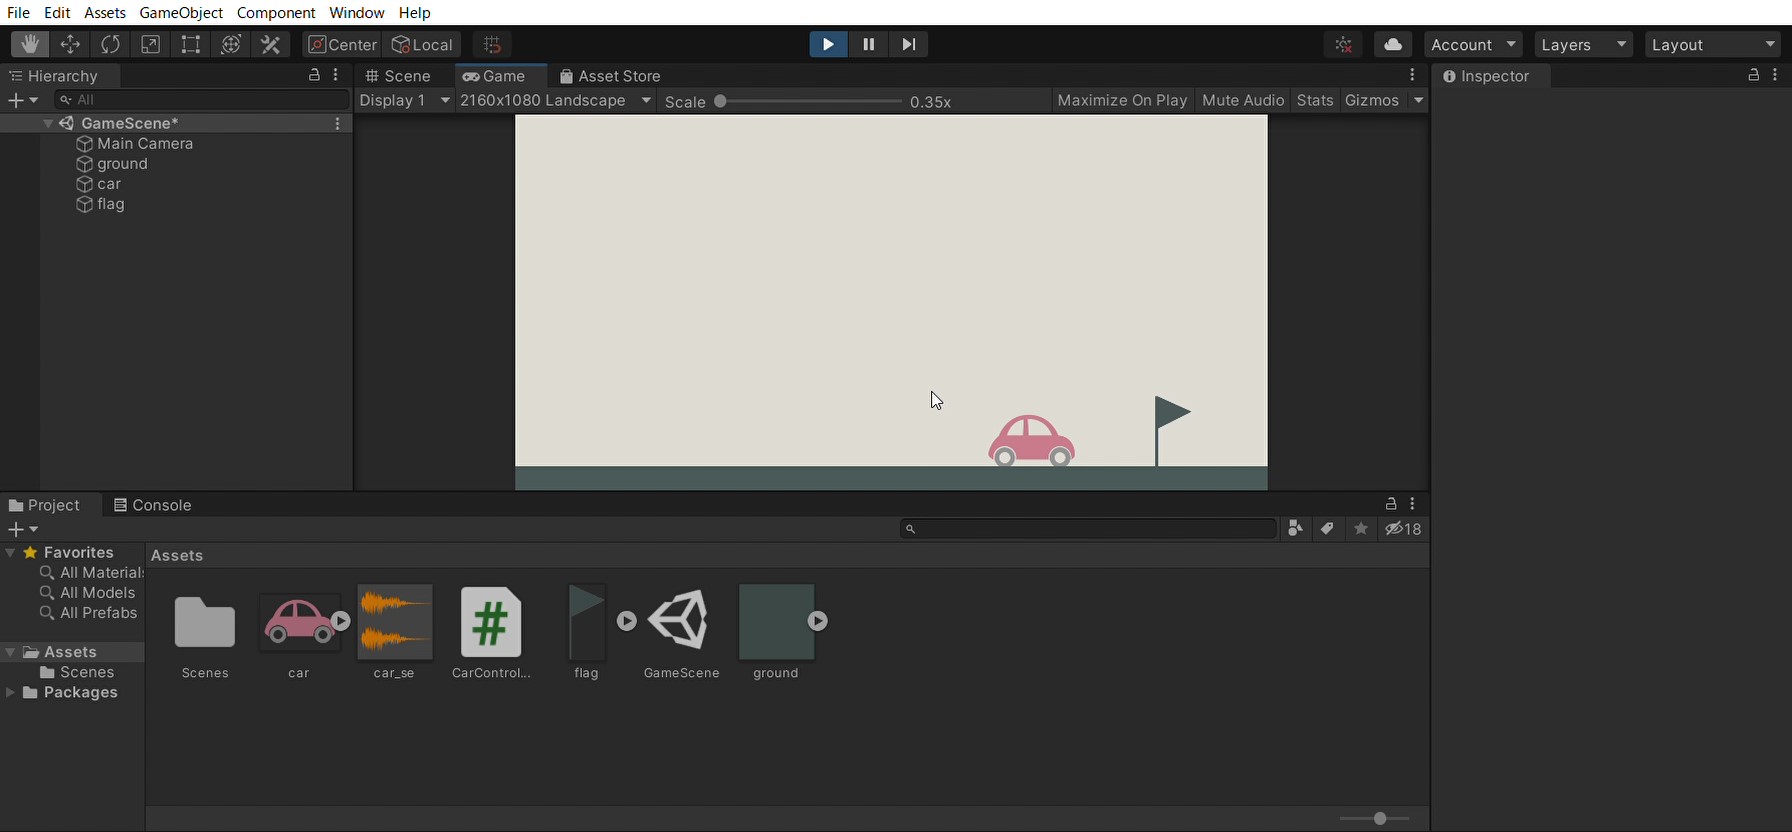Collapse the GameScene hierarchy tree
The height and width of the screenshot is (832, 1792).
(x=48, y=124)
